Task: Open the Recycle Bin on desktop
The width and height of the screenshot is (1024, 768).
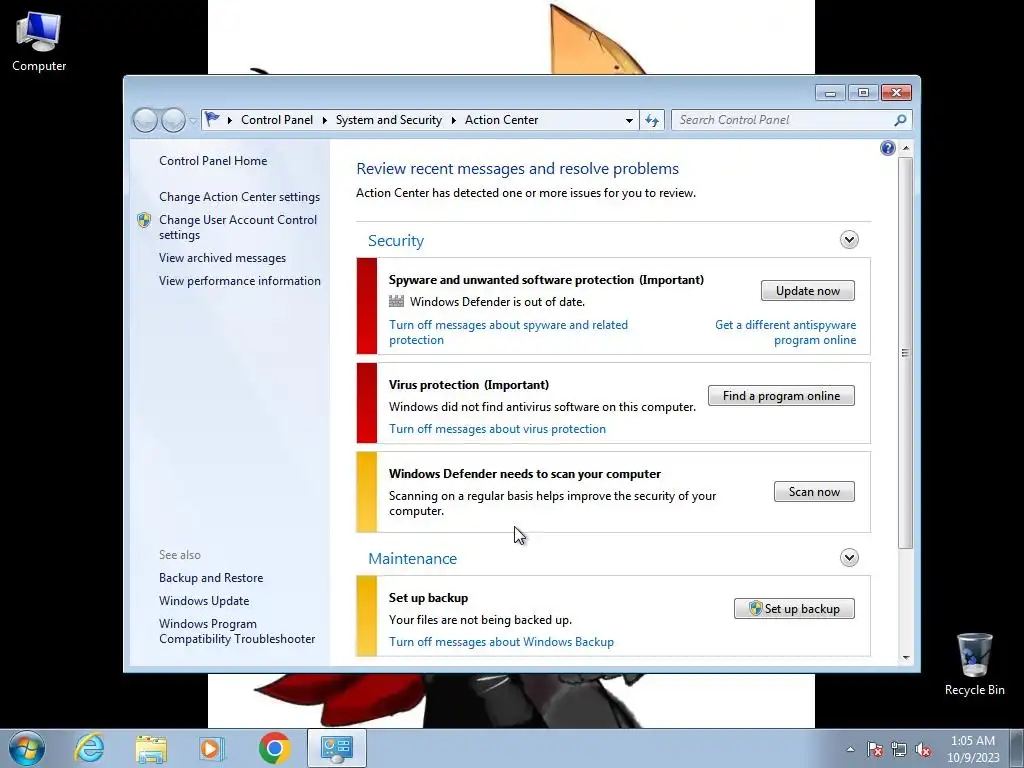Action: pos(974,664)
